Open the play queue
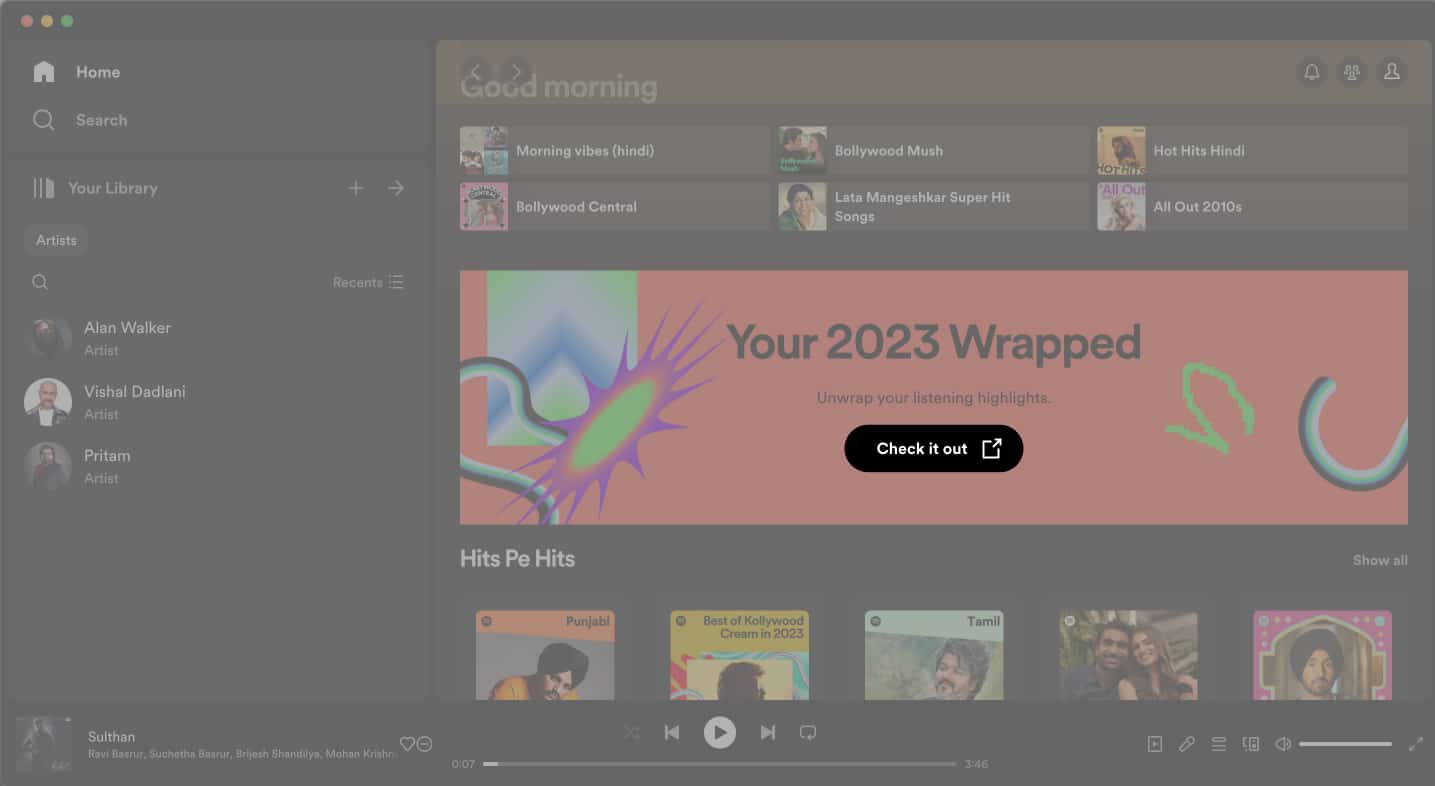1435x786 pixels. [1219, 744]
